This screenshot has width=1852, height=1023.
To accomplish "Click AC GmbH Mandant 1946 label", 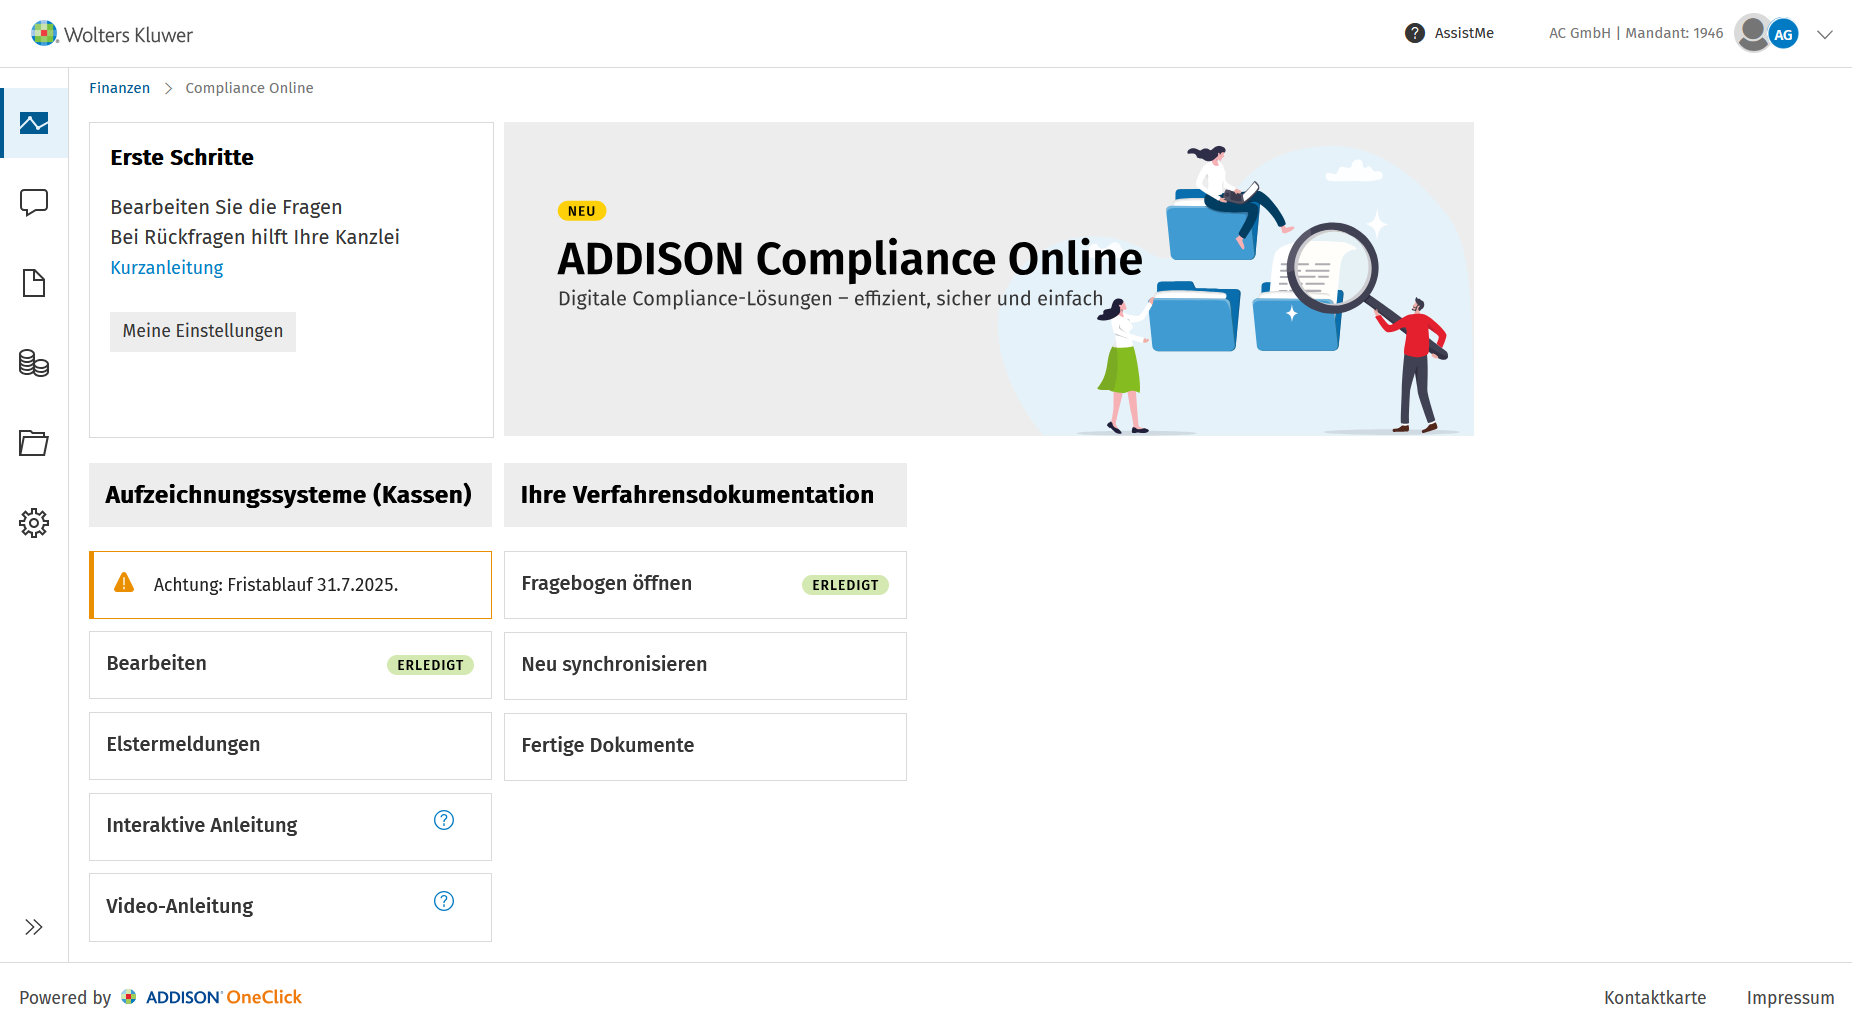I will pos(1636,33).
